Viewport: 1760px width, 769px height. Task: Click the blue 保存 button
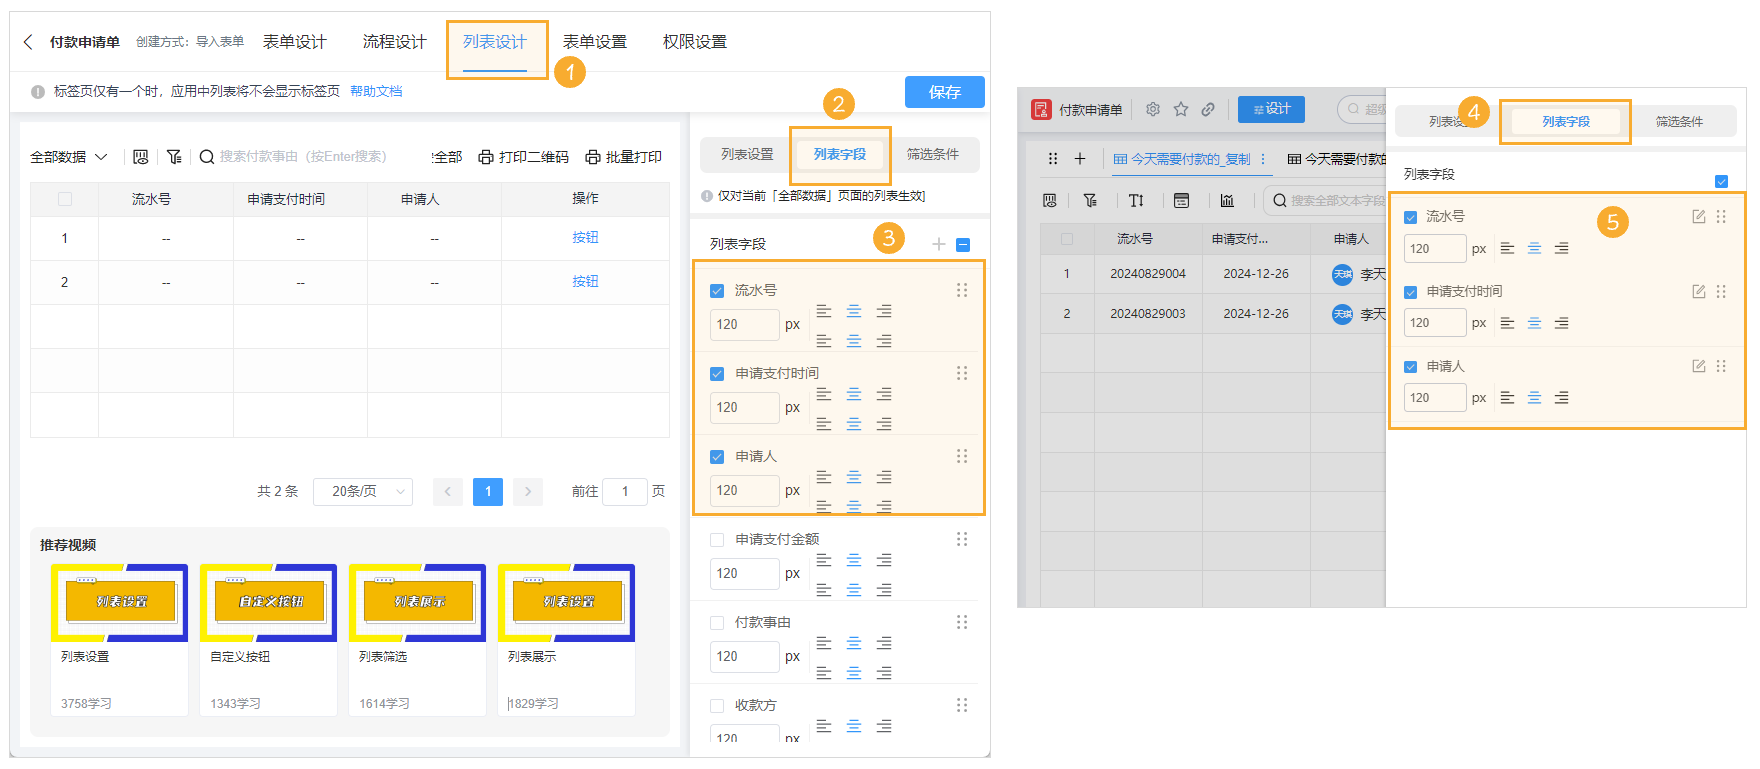click(944, 92)
